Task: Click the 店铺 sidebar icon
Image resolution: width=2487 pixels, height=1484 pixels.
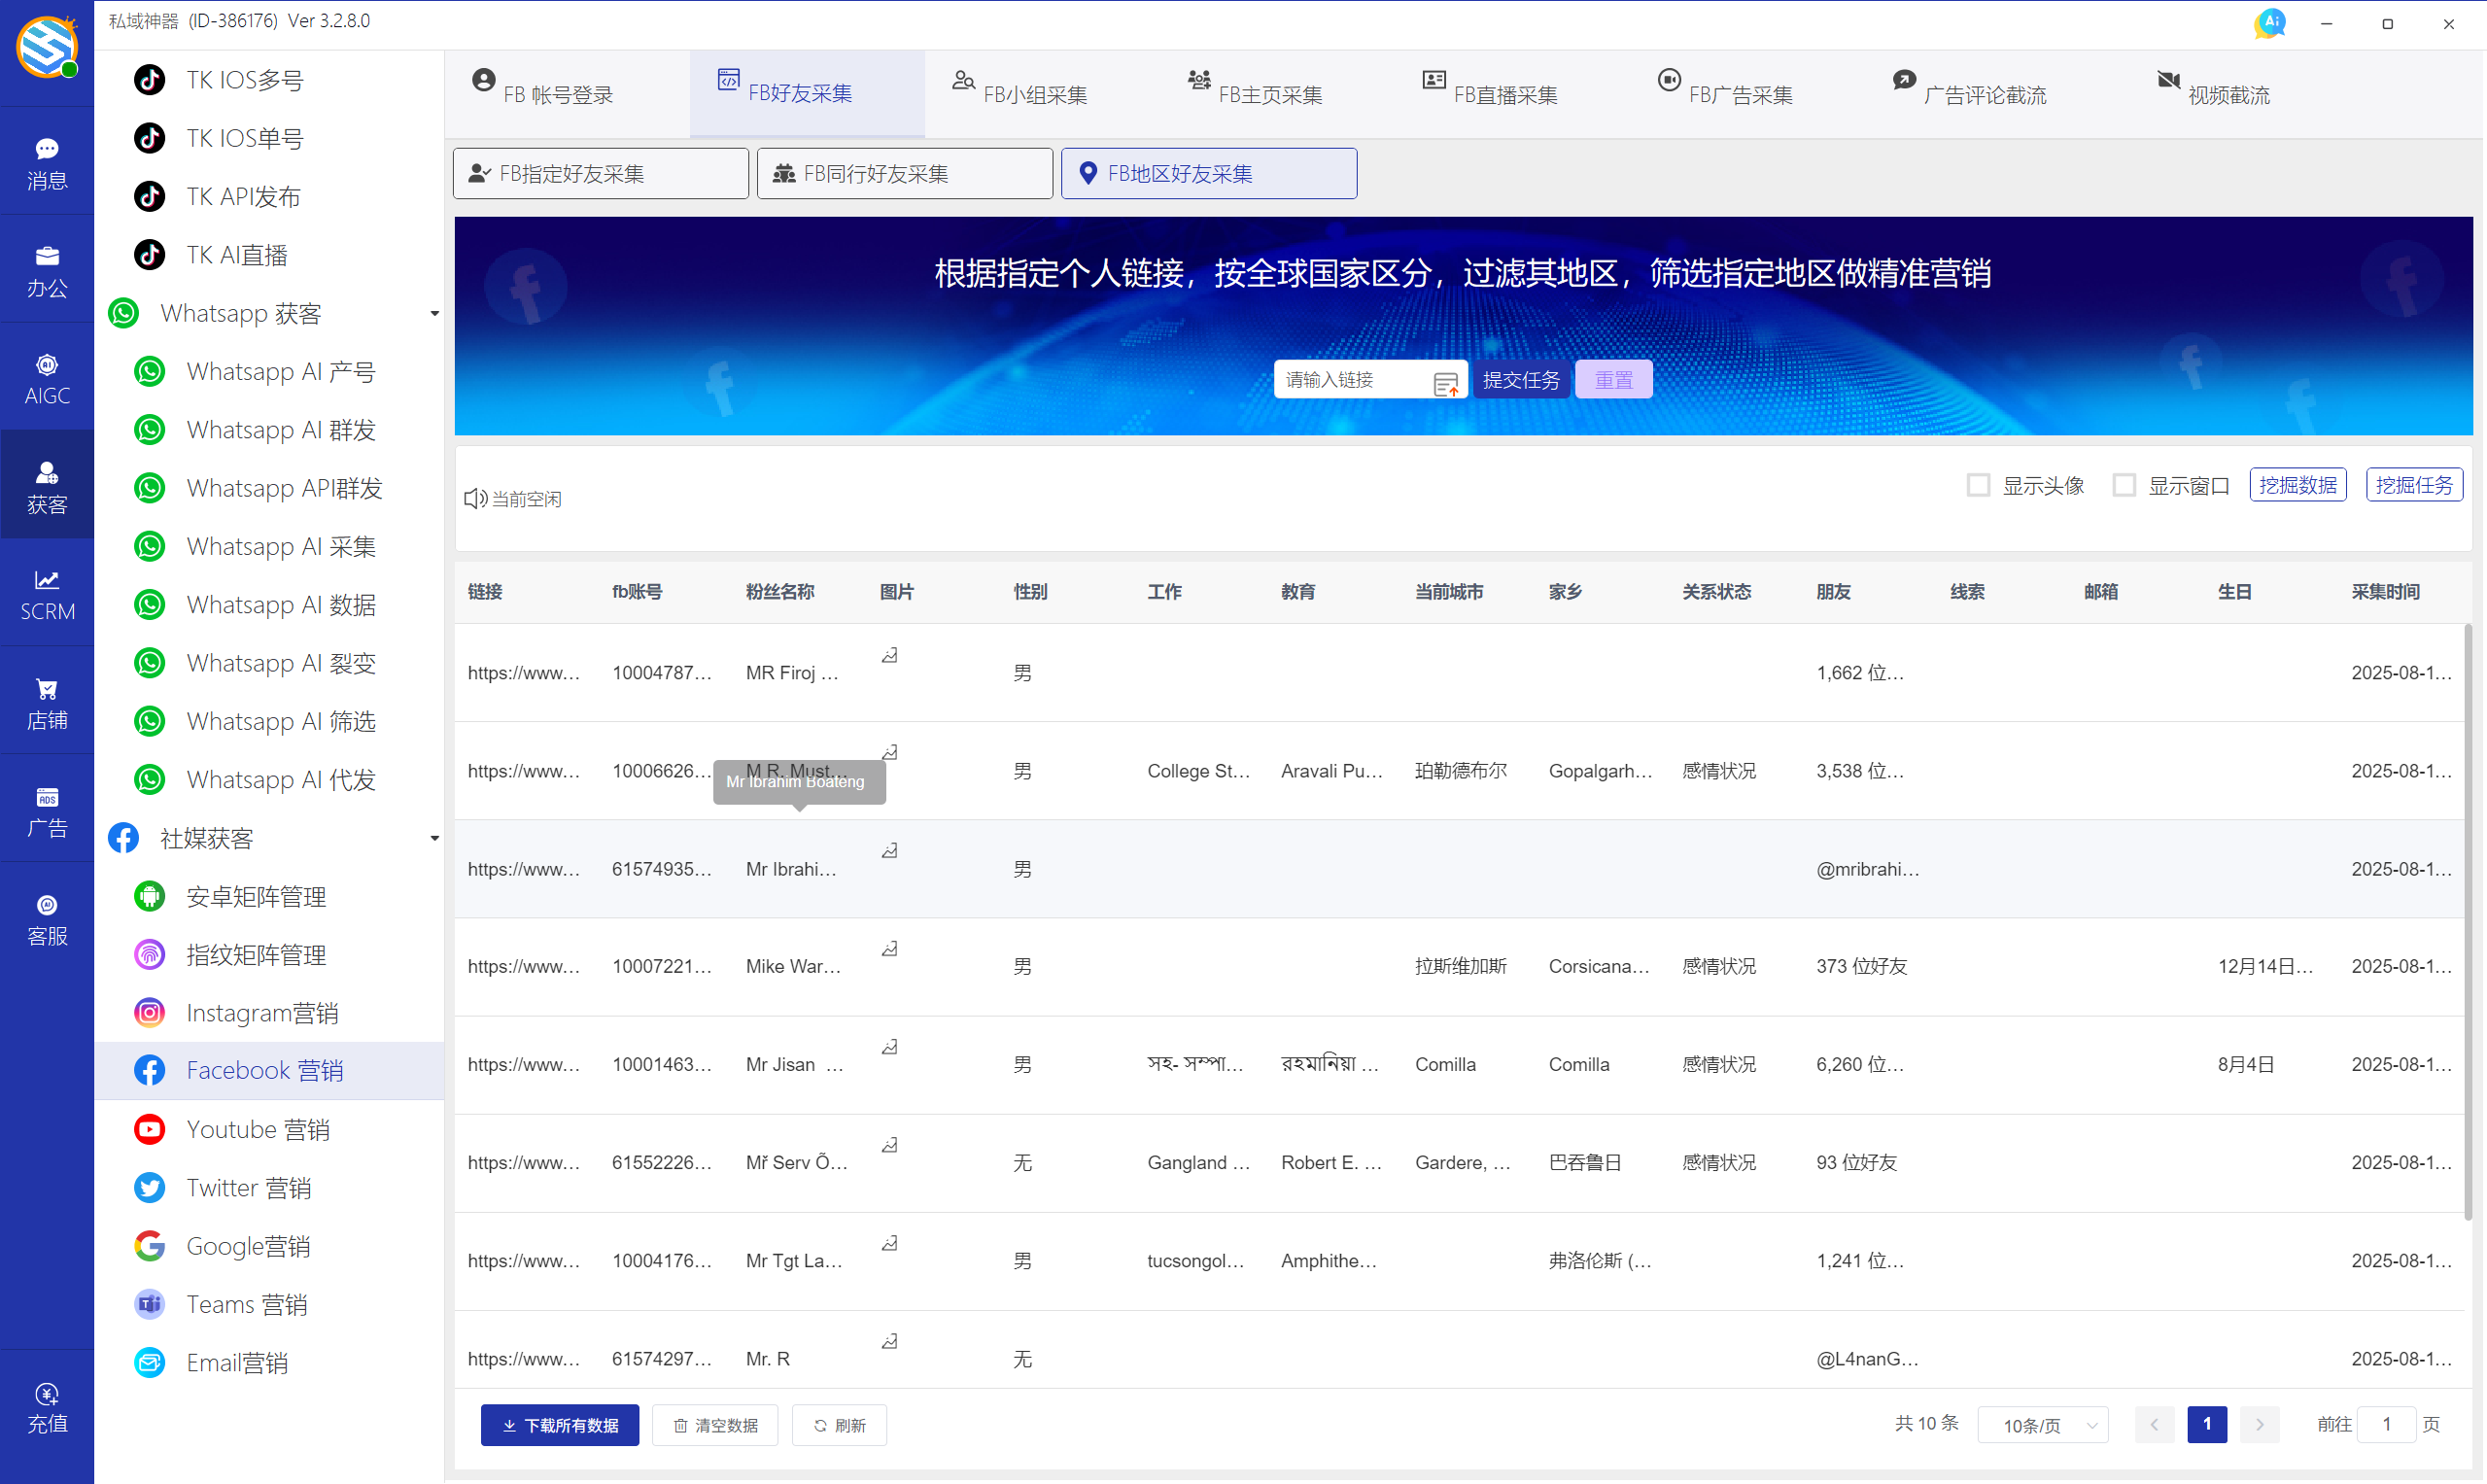Action: click(x=47, y=700)
